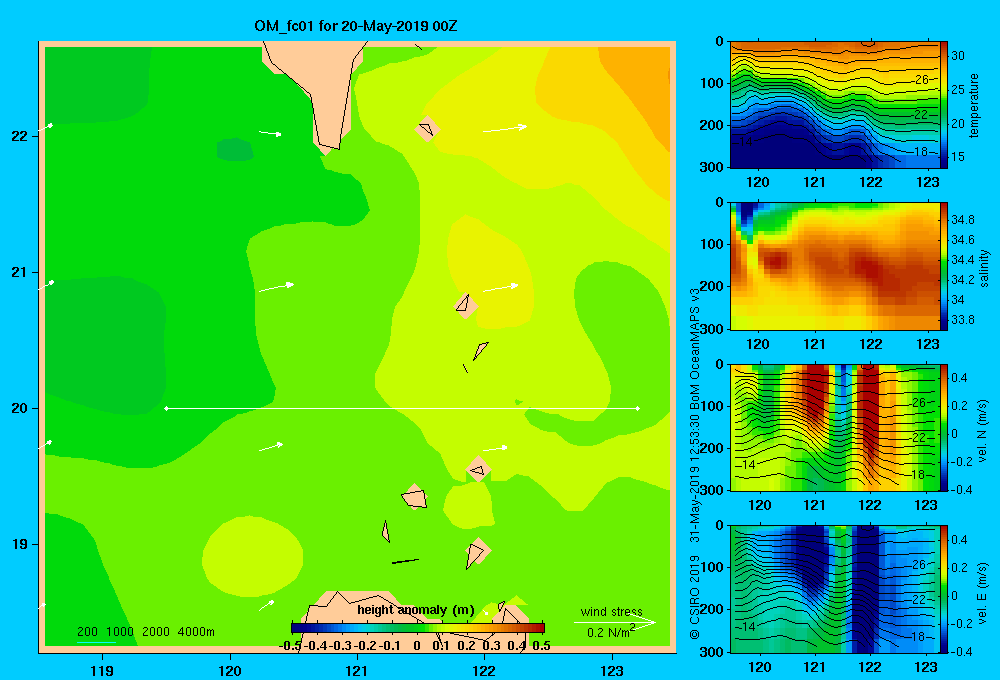This screenshot has height=680, width=1000.
Task: Open the salinity depth section panel
Action: (x=835, y=266)
